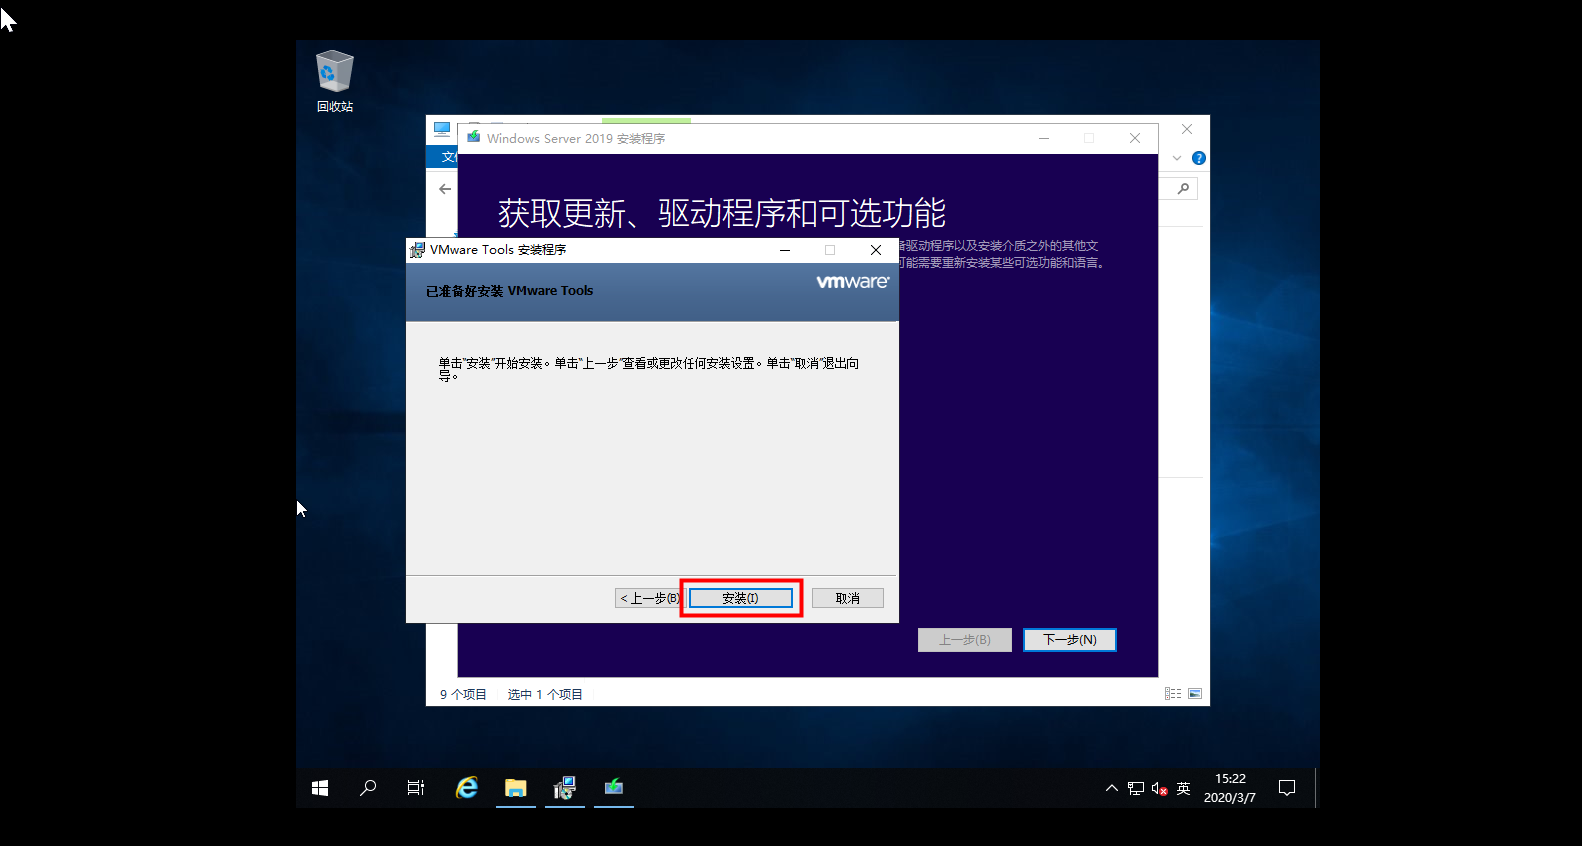Close the Windows Server 2019 setup window

click(1135, 138)
